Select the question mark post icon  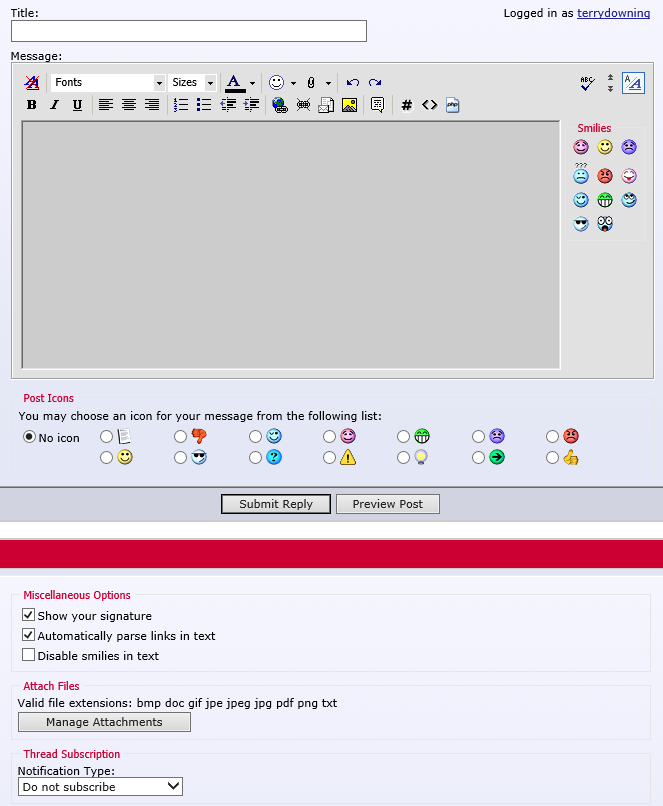coord(255,457)
